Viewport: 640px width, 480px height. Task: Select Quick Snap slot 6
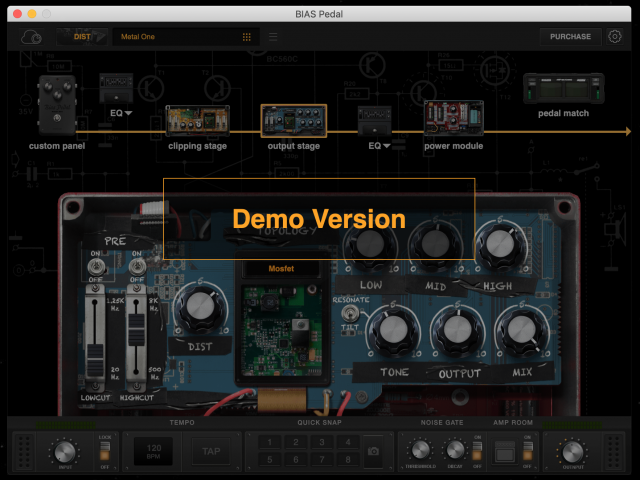pos(296,460)
